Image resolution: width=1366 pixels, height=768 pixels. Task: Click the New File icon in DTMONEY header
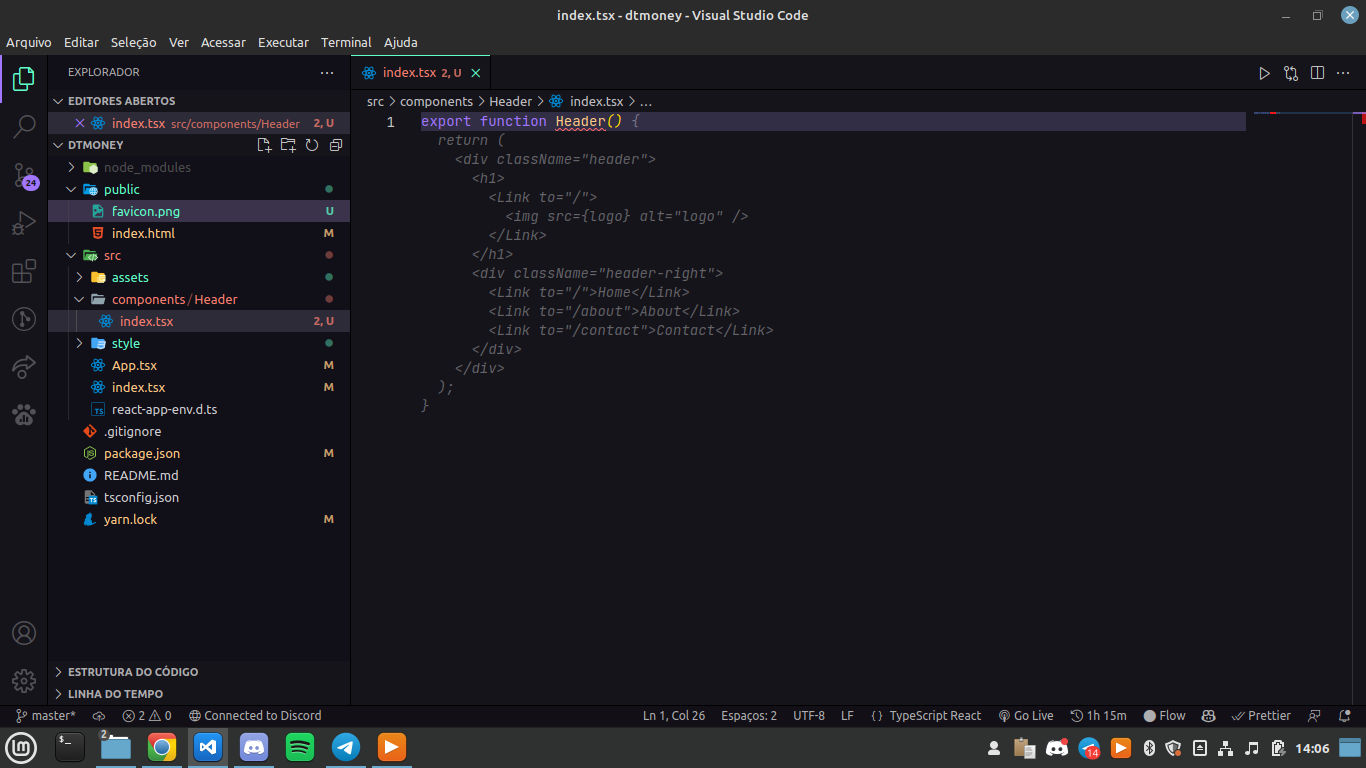click(x=264, y=145)
